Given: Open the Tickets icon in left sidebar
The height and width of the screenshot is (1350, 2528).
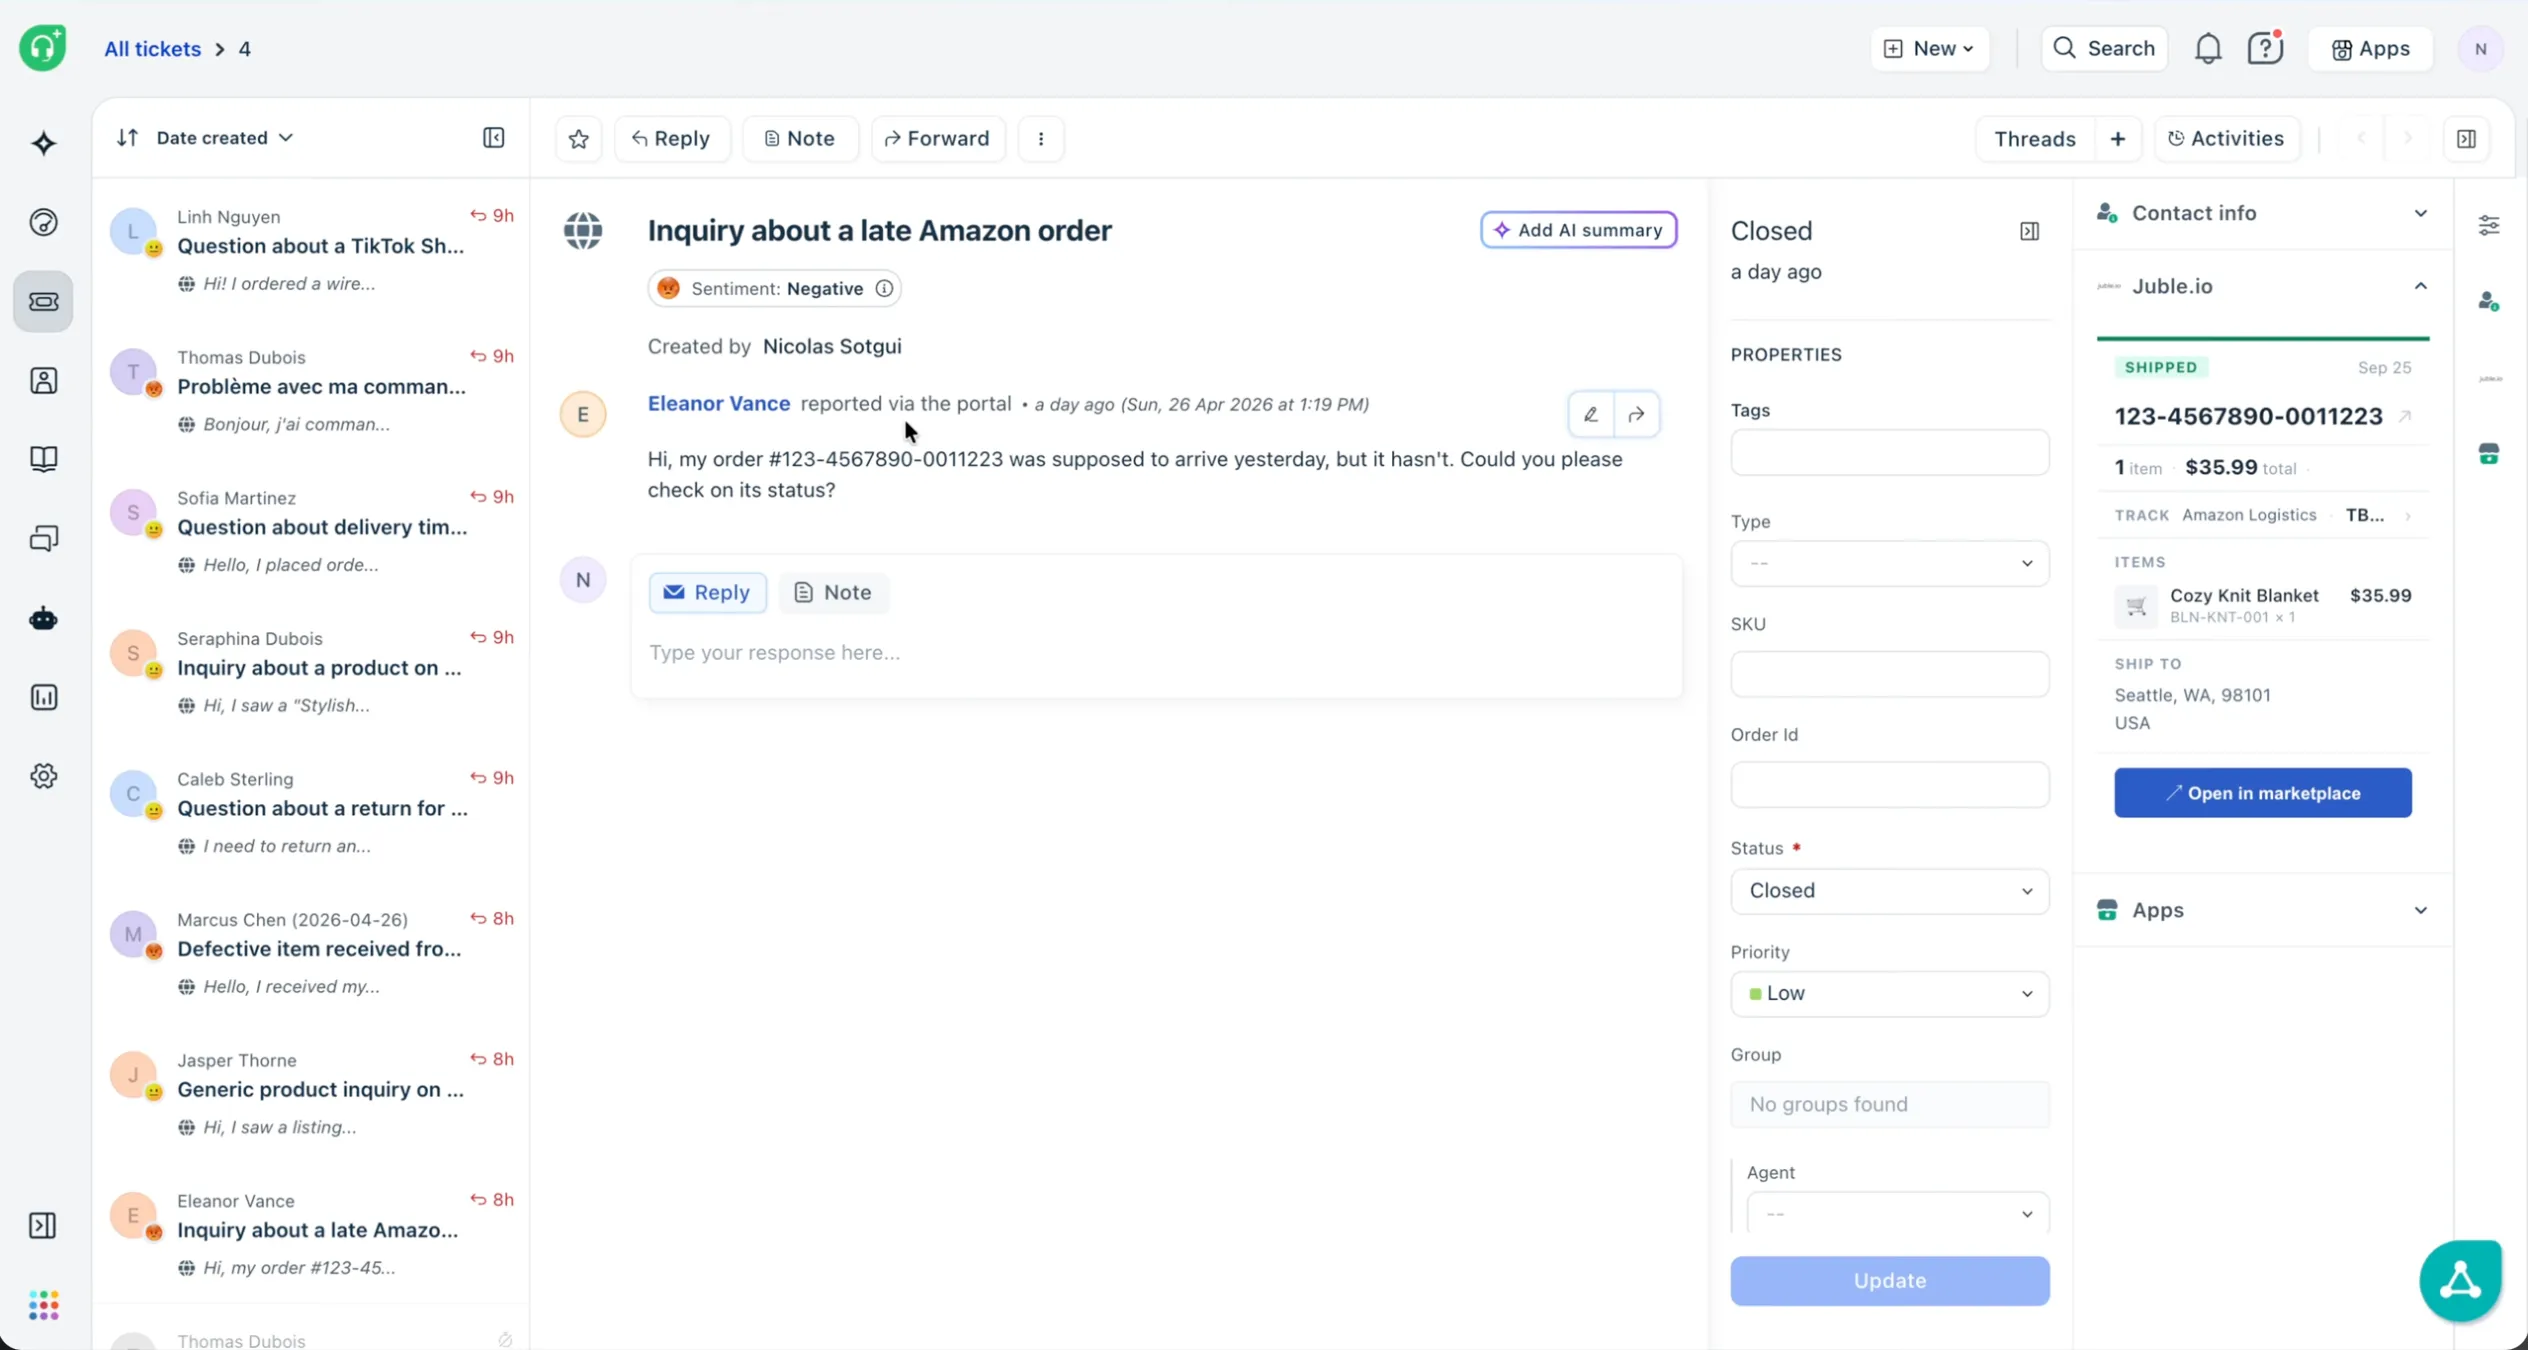Looking at the screenshot, I should 43,301.
